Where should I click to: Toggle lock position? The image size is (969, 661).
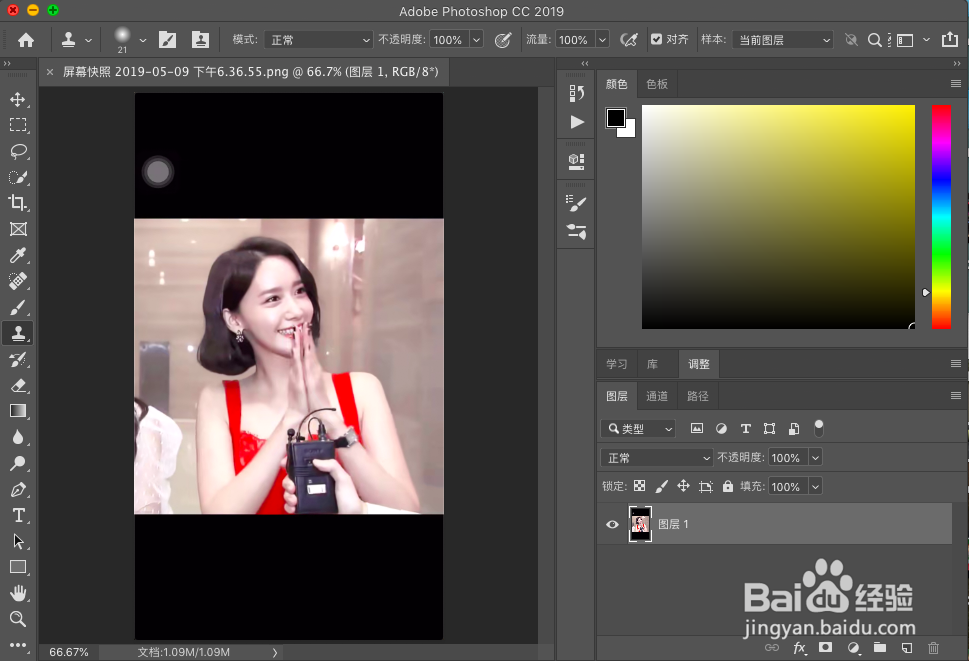tap(683, 486)
